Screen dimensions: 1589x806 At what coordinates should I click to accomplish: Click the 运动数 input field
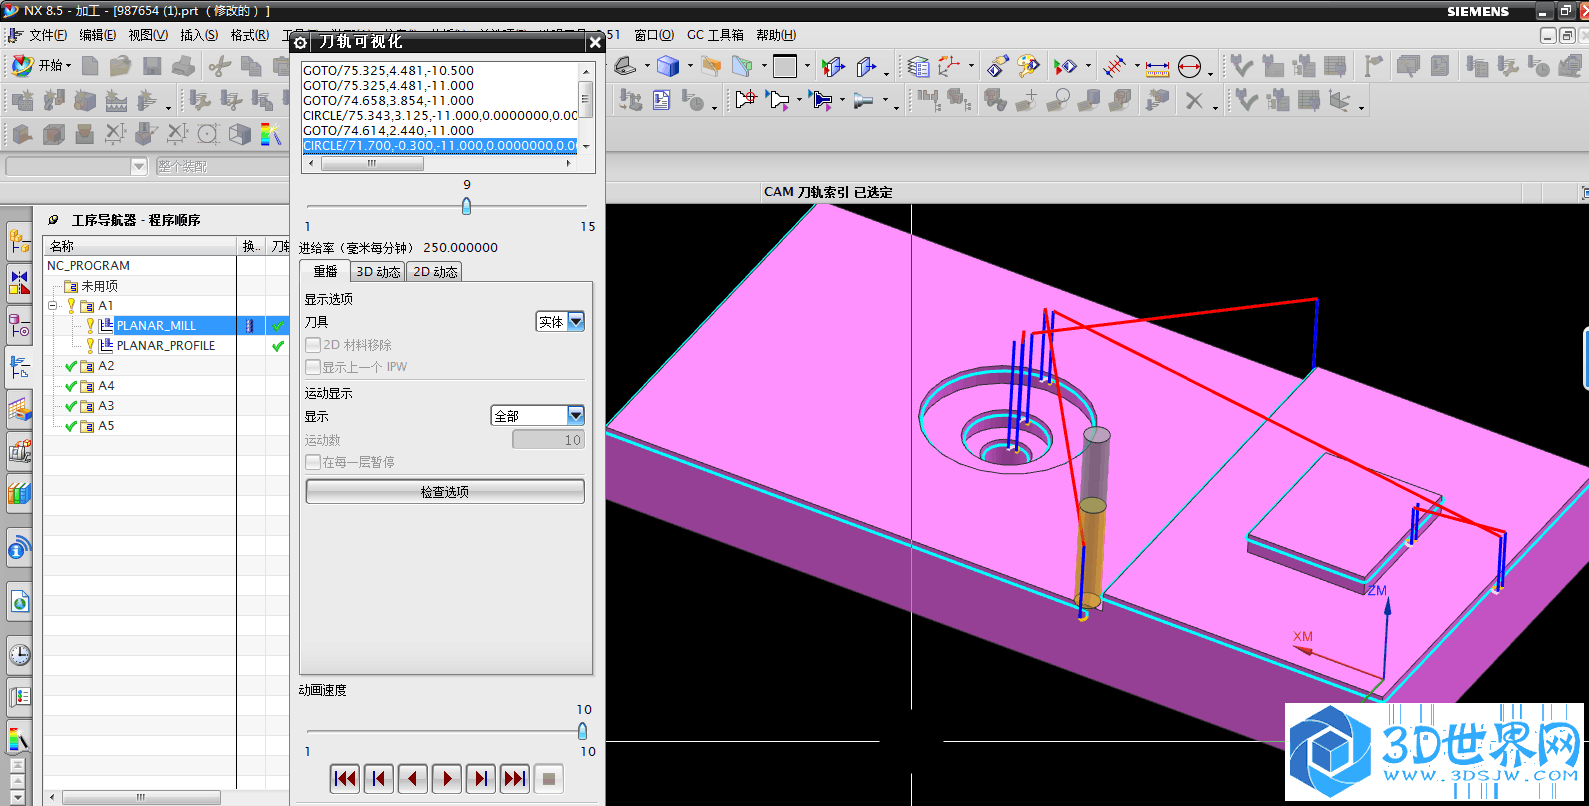548,440
